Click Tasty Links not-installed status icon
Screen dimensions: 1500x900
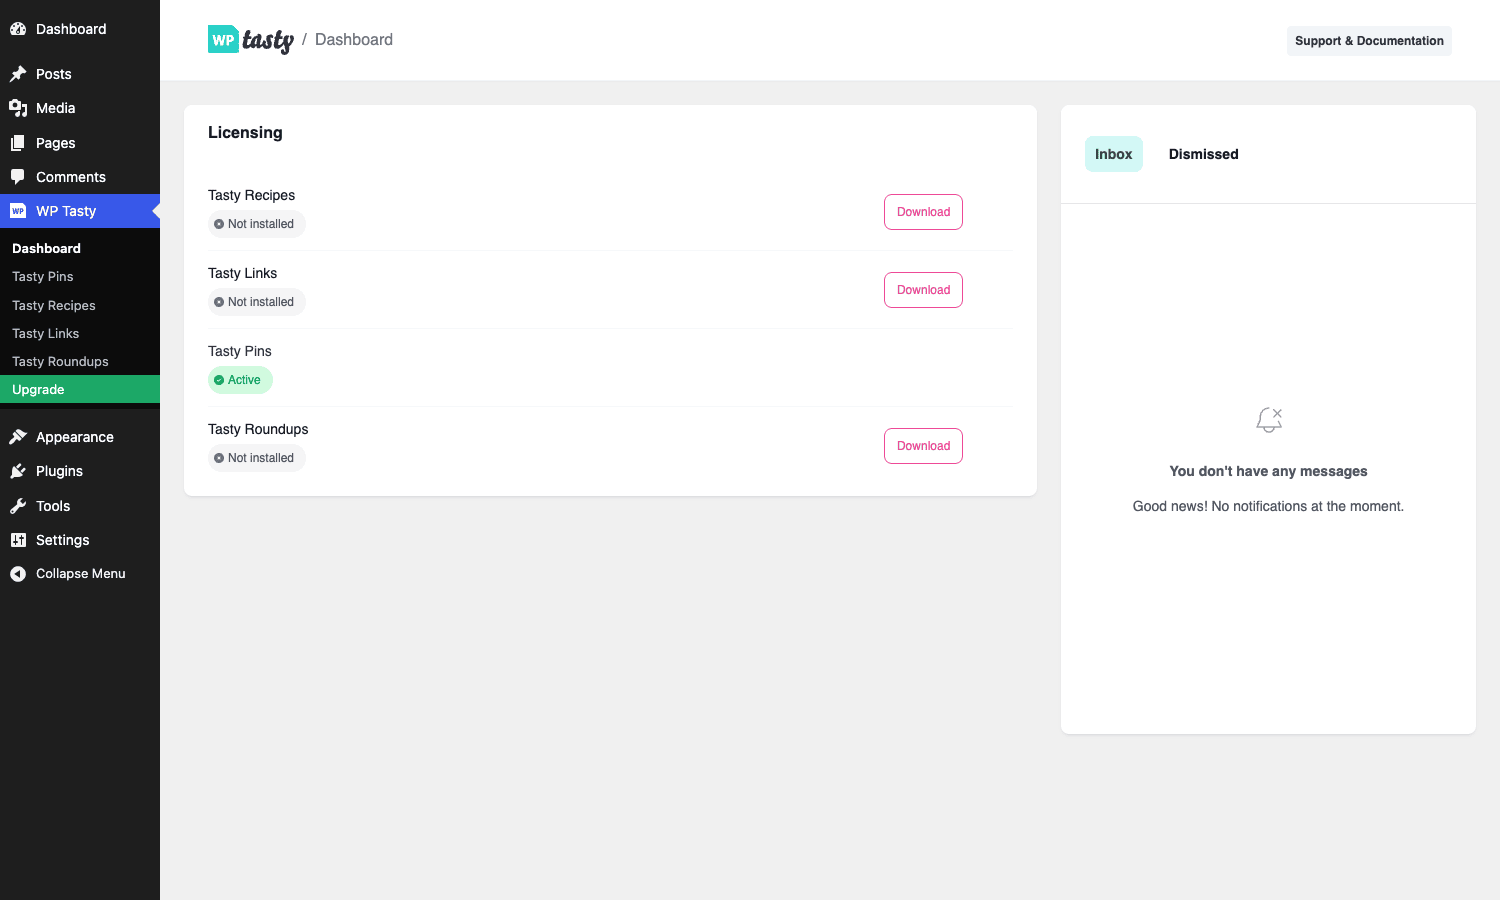(x=219, y=302)
